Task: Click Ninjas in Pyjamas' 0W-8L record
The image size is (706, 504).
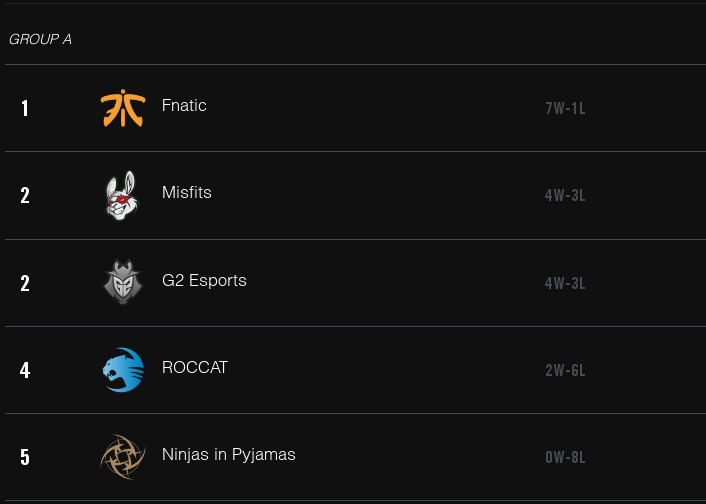Action: point(565,458)
